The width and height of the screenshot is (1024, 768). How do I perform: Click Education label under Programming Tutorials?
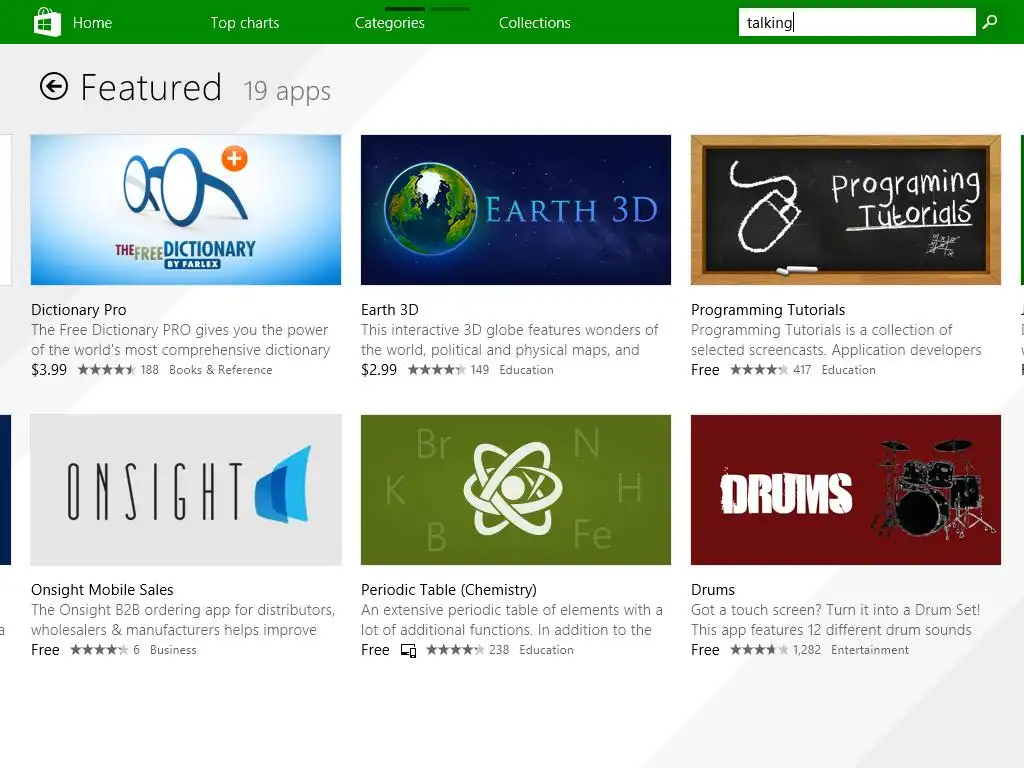(848, 370)
